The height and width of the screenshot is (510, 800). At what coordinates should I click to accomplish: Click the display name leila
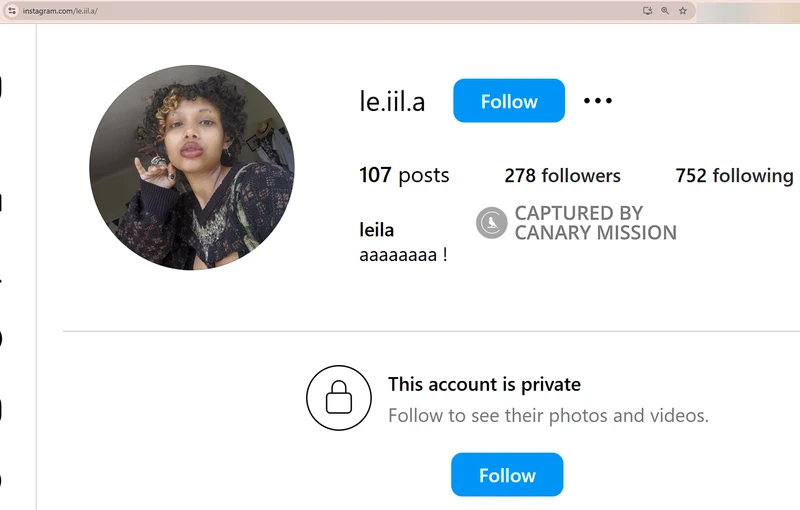(x=376, y=230)
